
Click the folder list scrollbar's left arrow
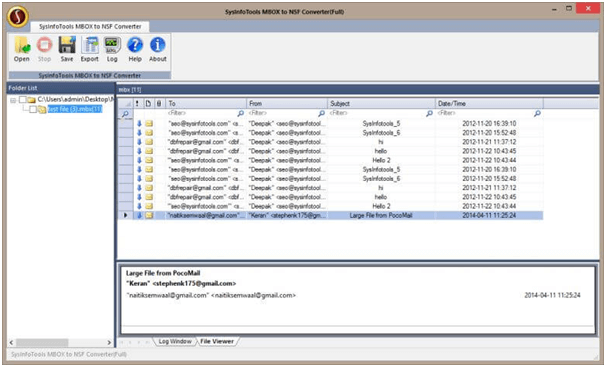coord(11,342)
